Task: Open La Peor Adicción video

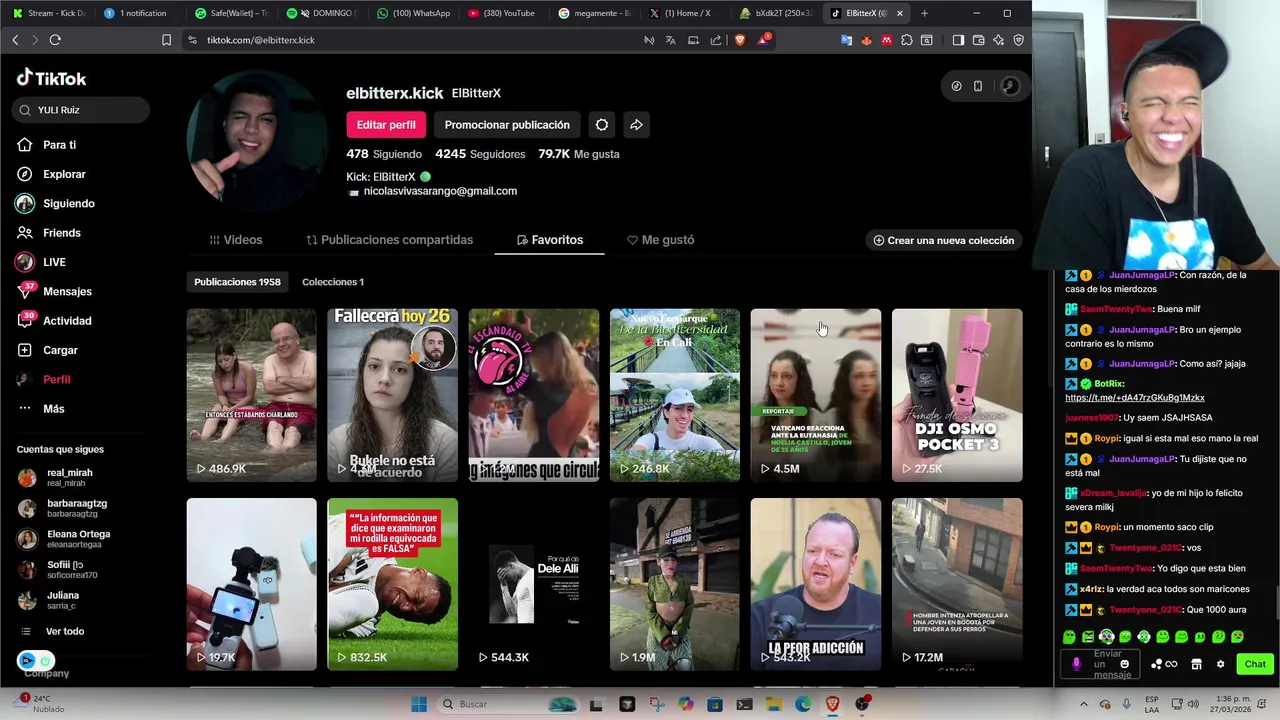Action: [x=816, y=584]
